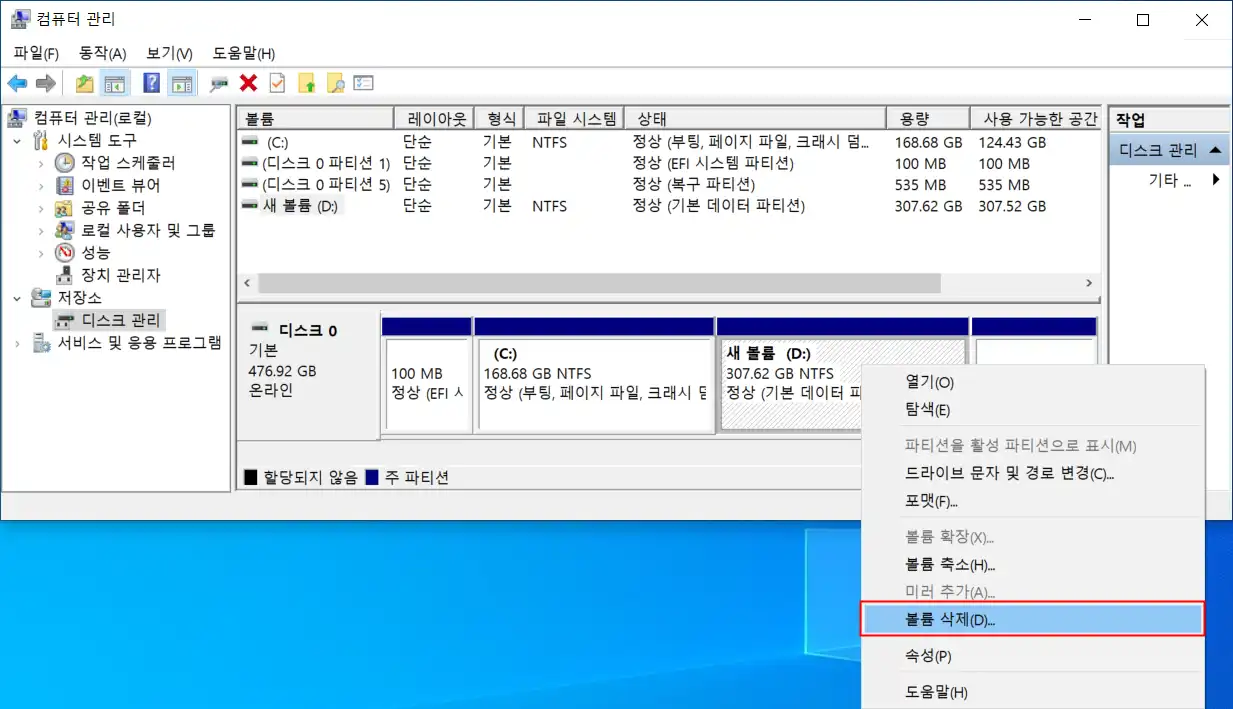
Task: Click the grayed 볼륨 확장(X)... entry
Action: pos(1033,538)
